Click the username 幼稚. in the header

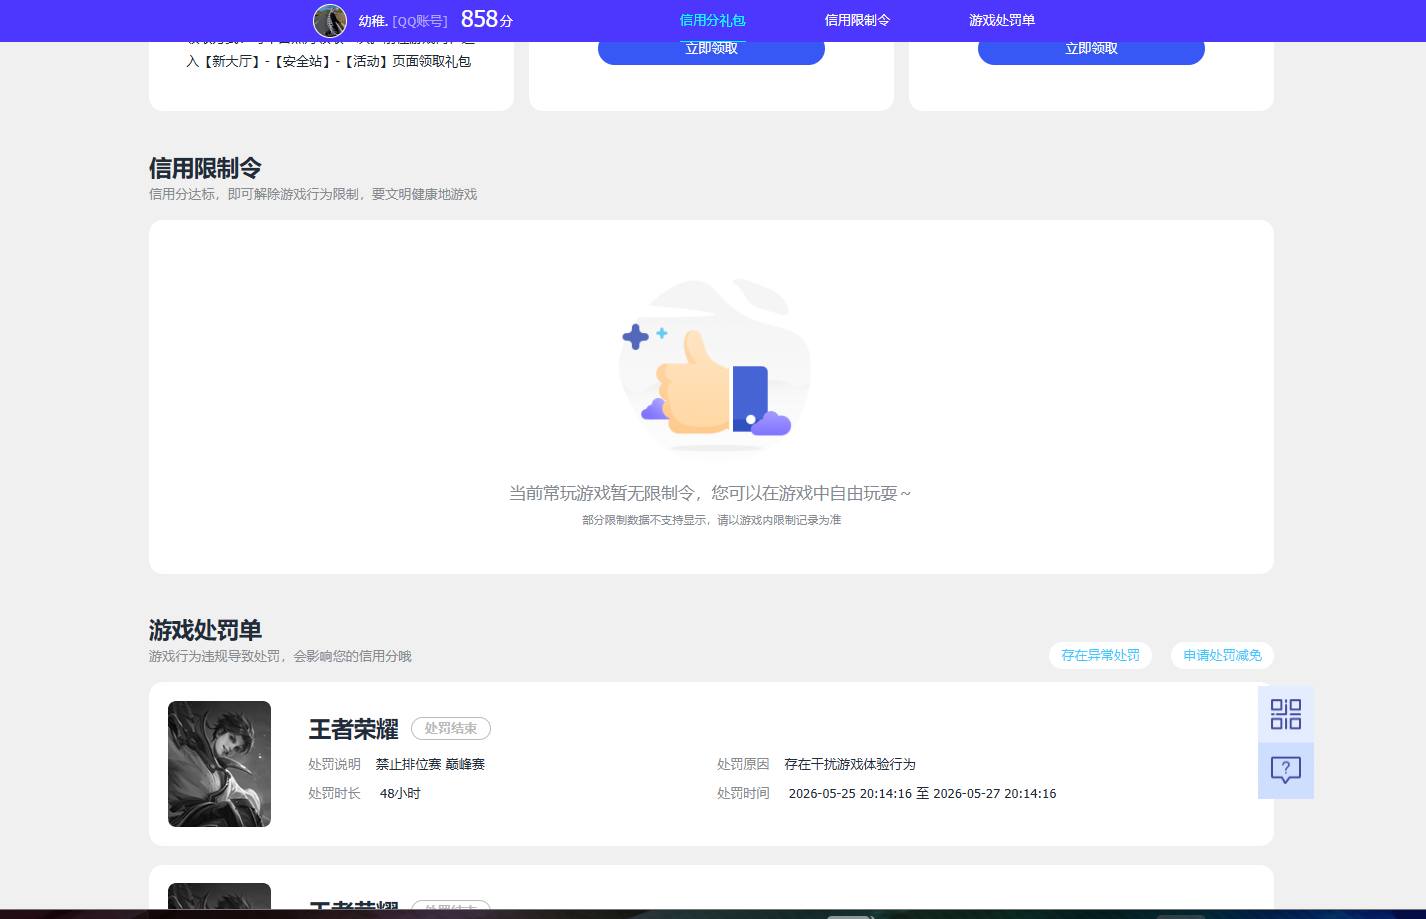[373, 21]
